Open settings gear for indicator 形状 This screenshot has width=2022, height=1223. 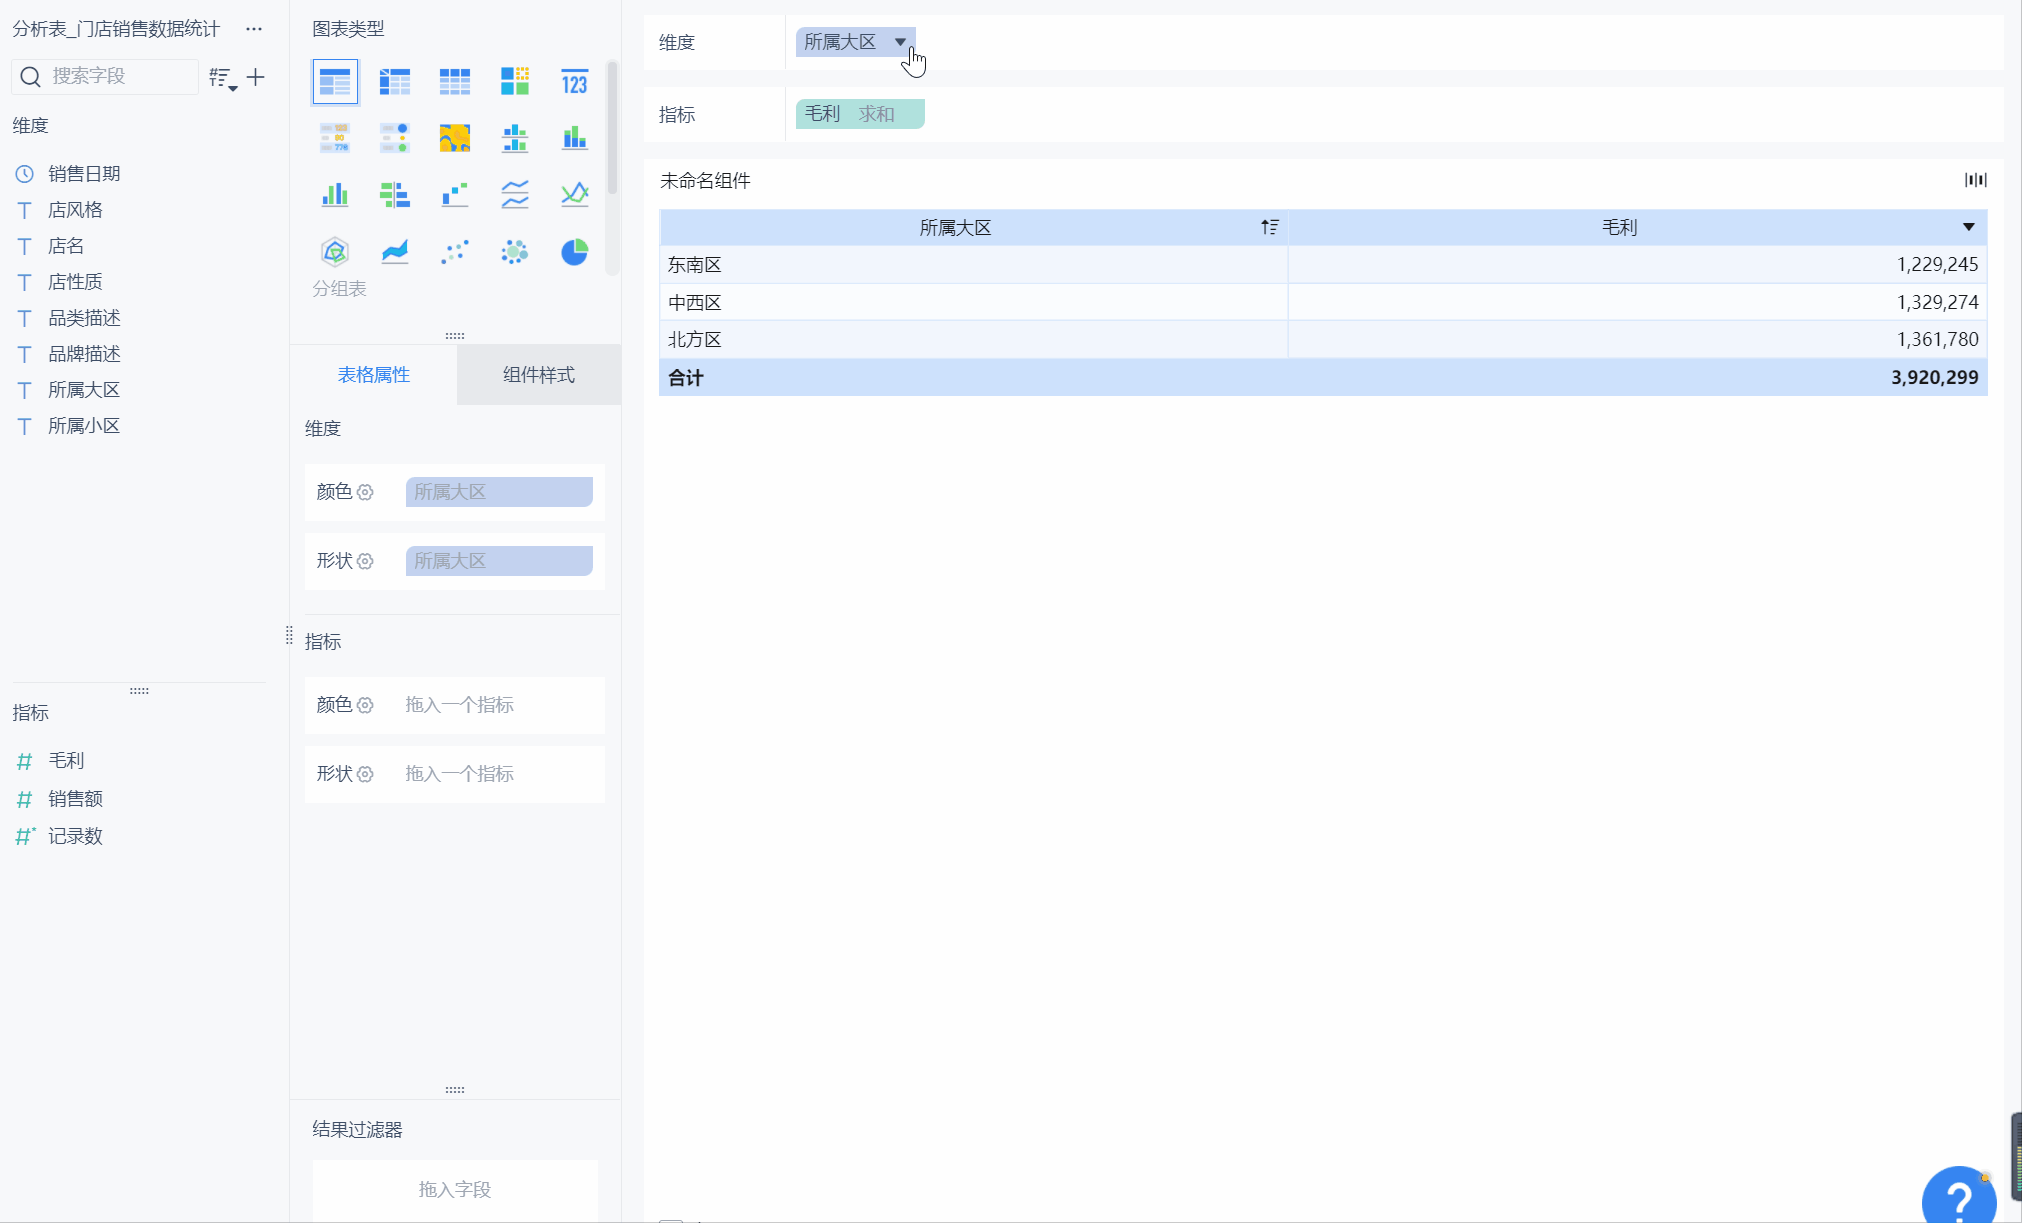coord(365,774)
